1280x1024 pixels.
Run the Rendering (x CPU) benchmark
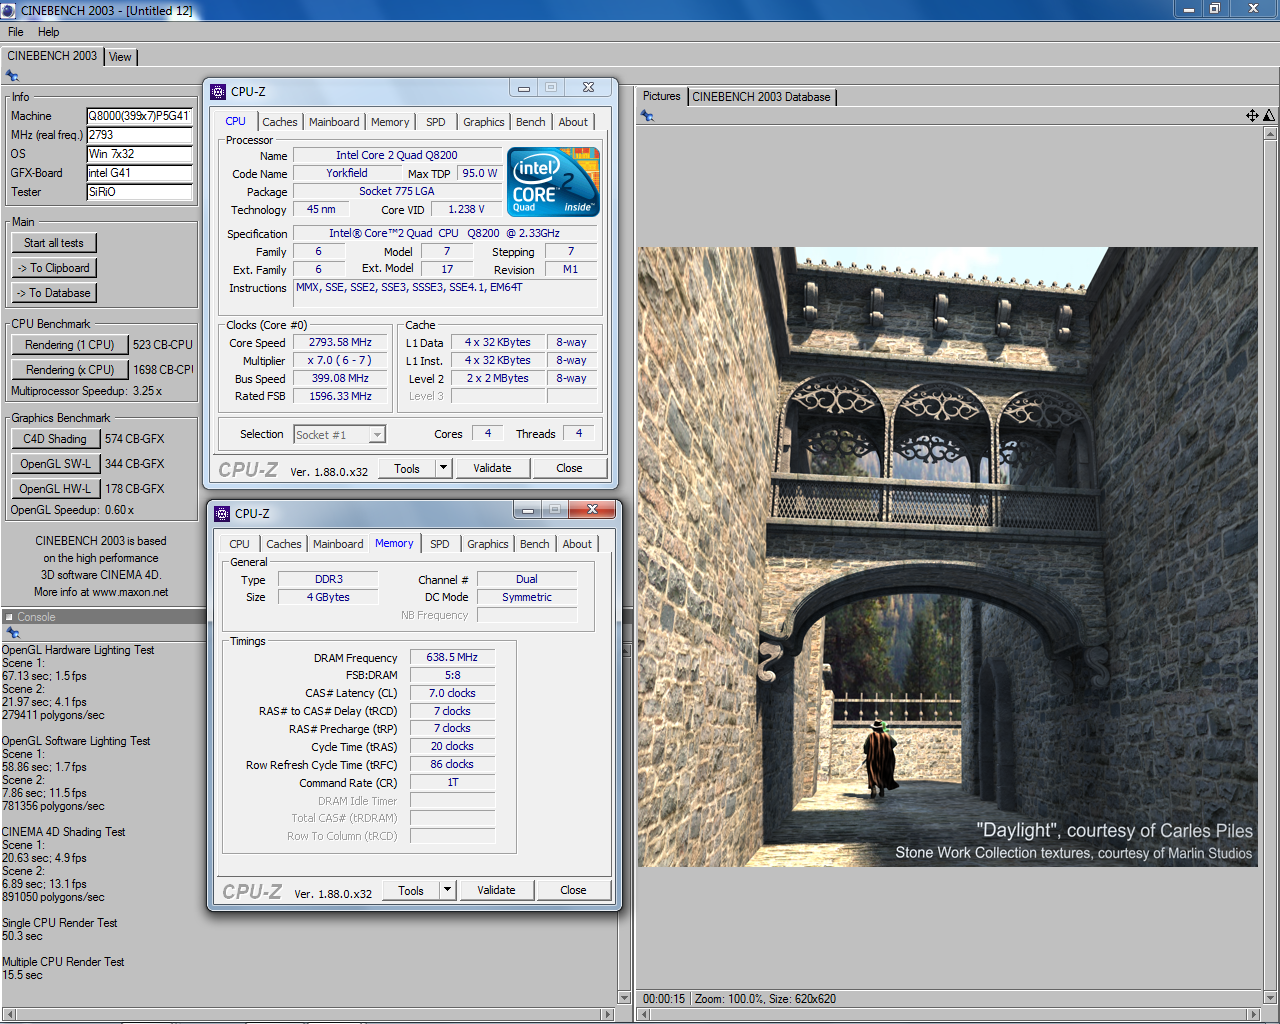click(70, 370)
